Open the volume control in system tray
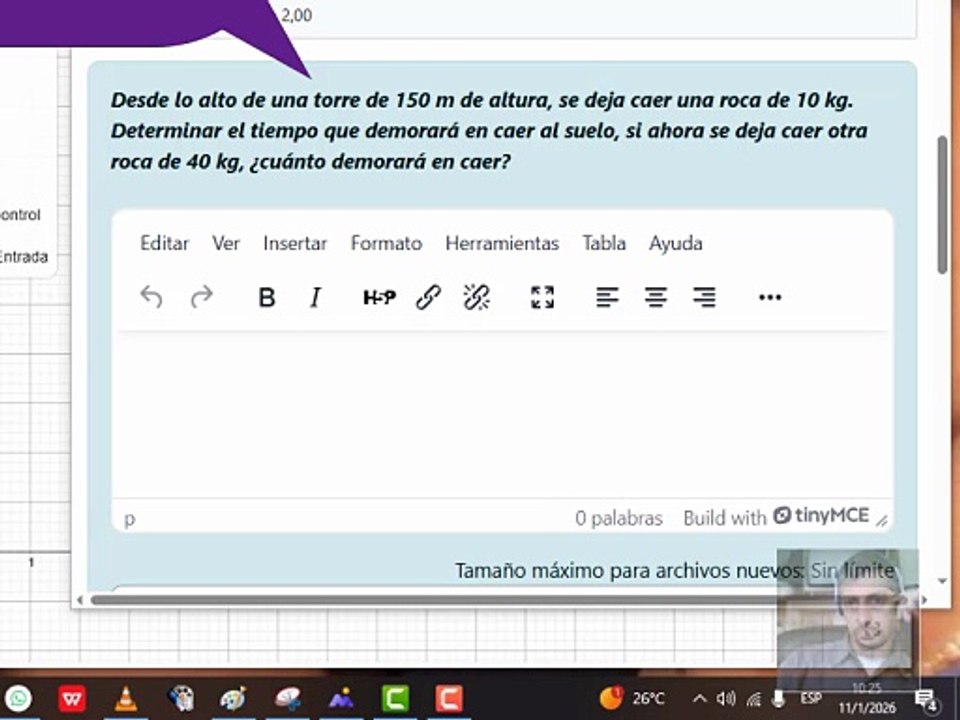This screenshot has width=960, height=720. click(726, 698)
